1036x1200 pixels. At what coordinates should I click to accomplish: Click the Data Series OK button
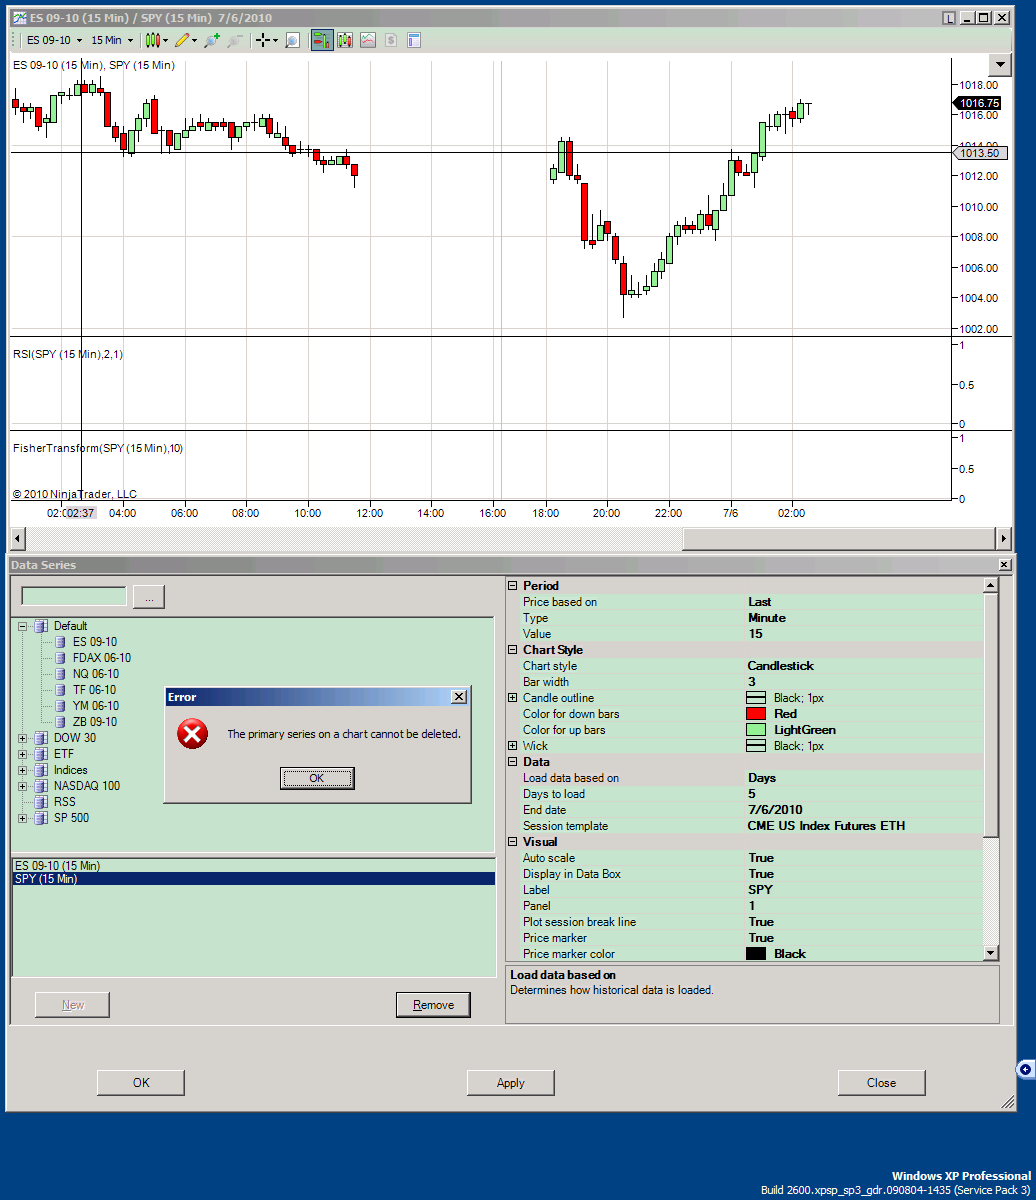coord(141,1083)
